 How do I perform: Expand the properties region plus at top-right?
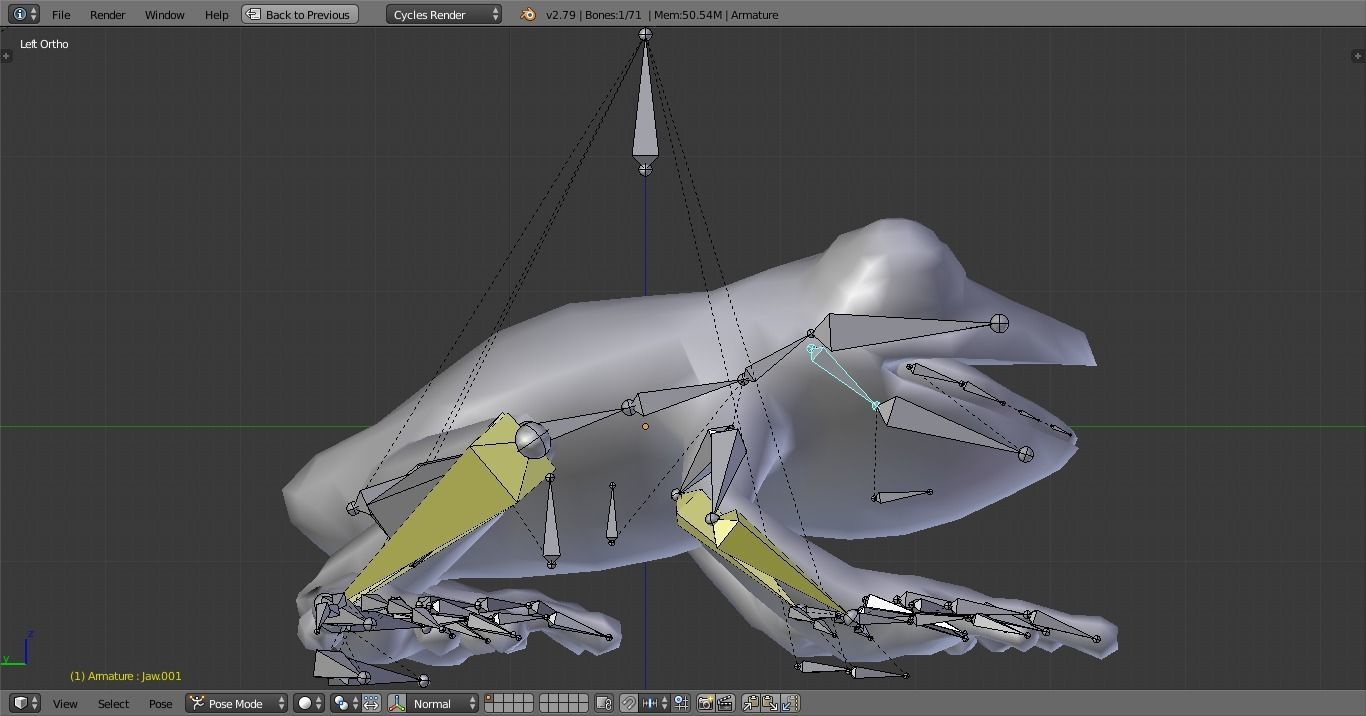click(x=1358, y=55)
